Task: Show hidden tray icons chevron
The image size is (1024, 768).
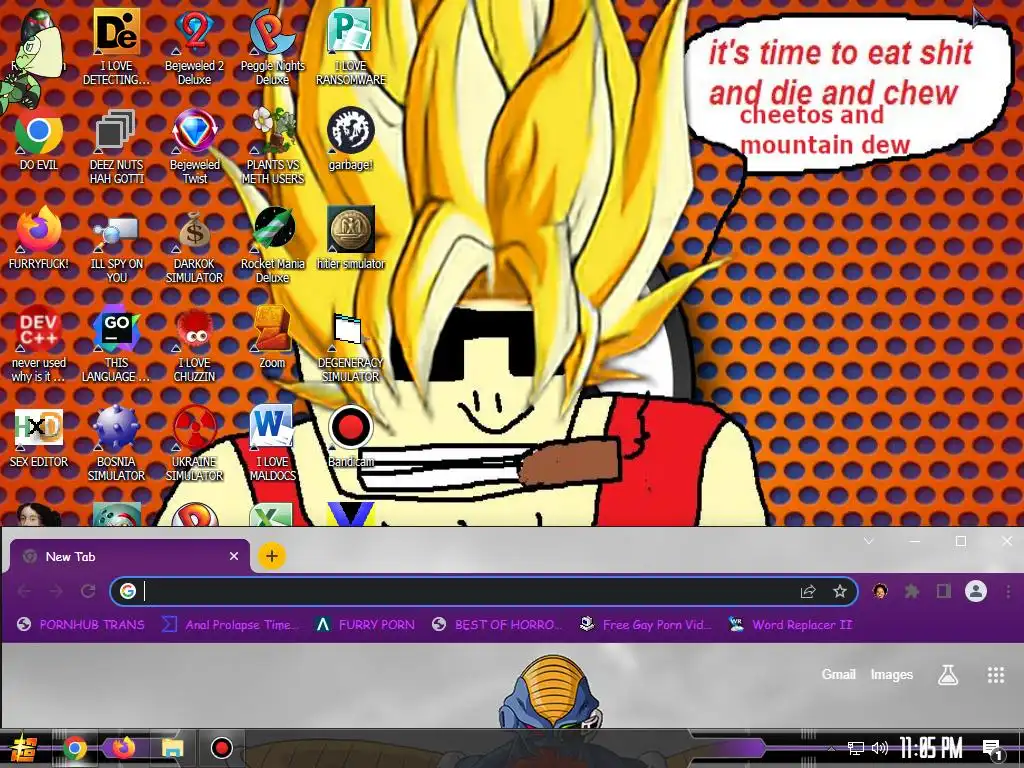Action: (831, 748)
